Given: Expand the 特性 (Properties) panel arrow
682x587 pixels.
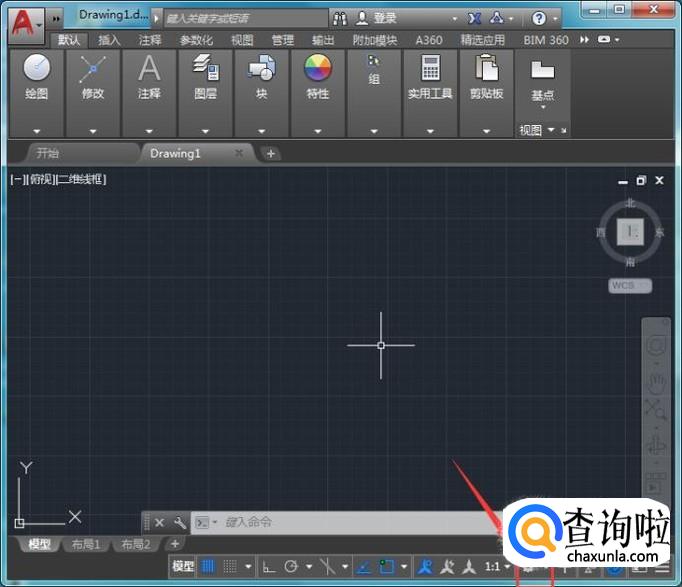Looking at the screenshot, I should (317, 131).
